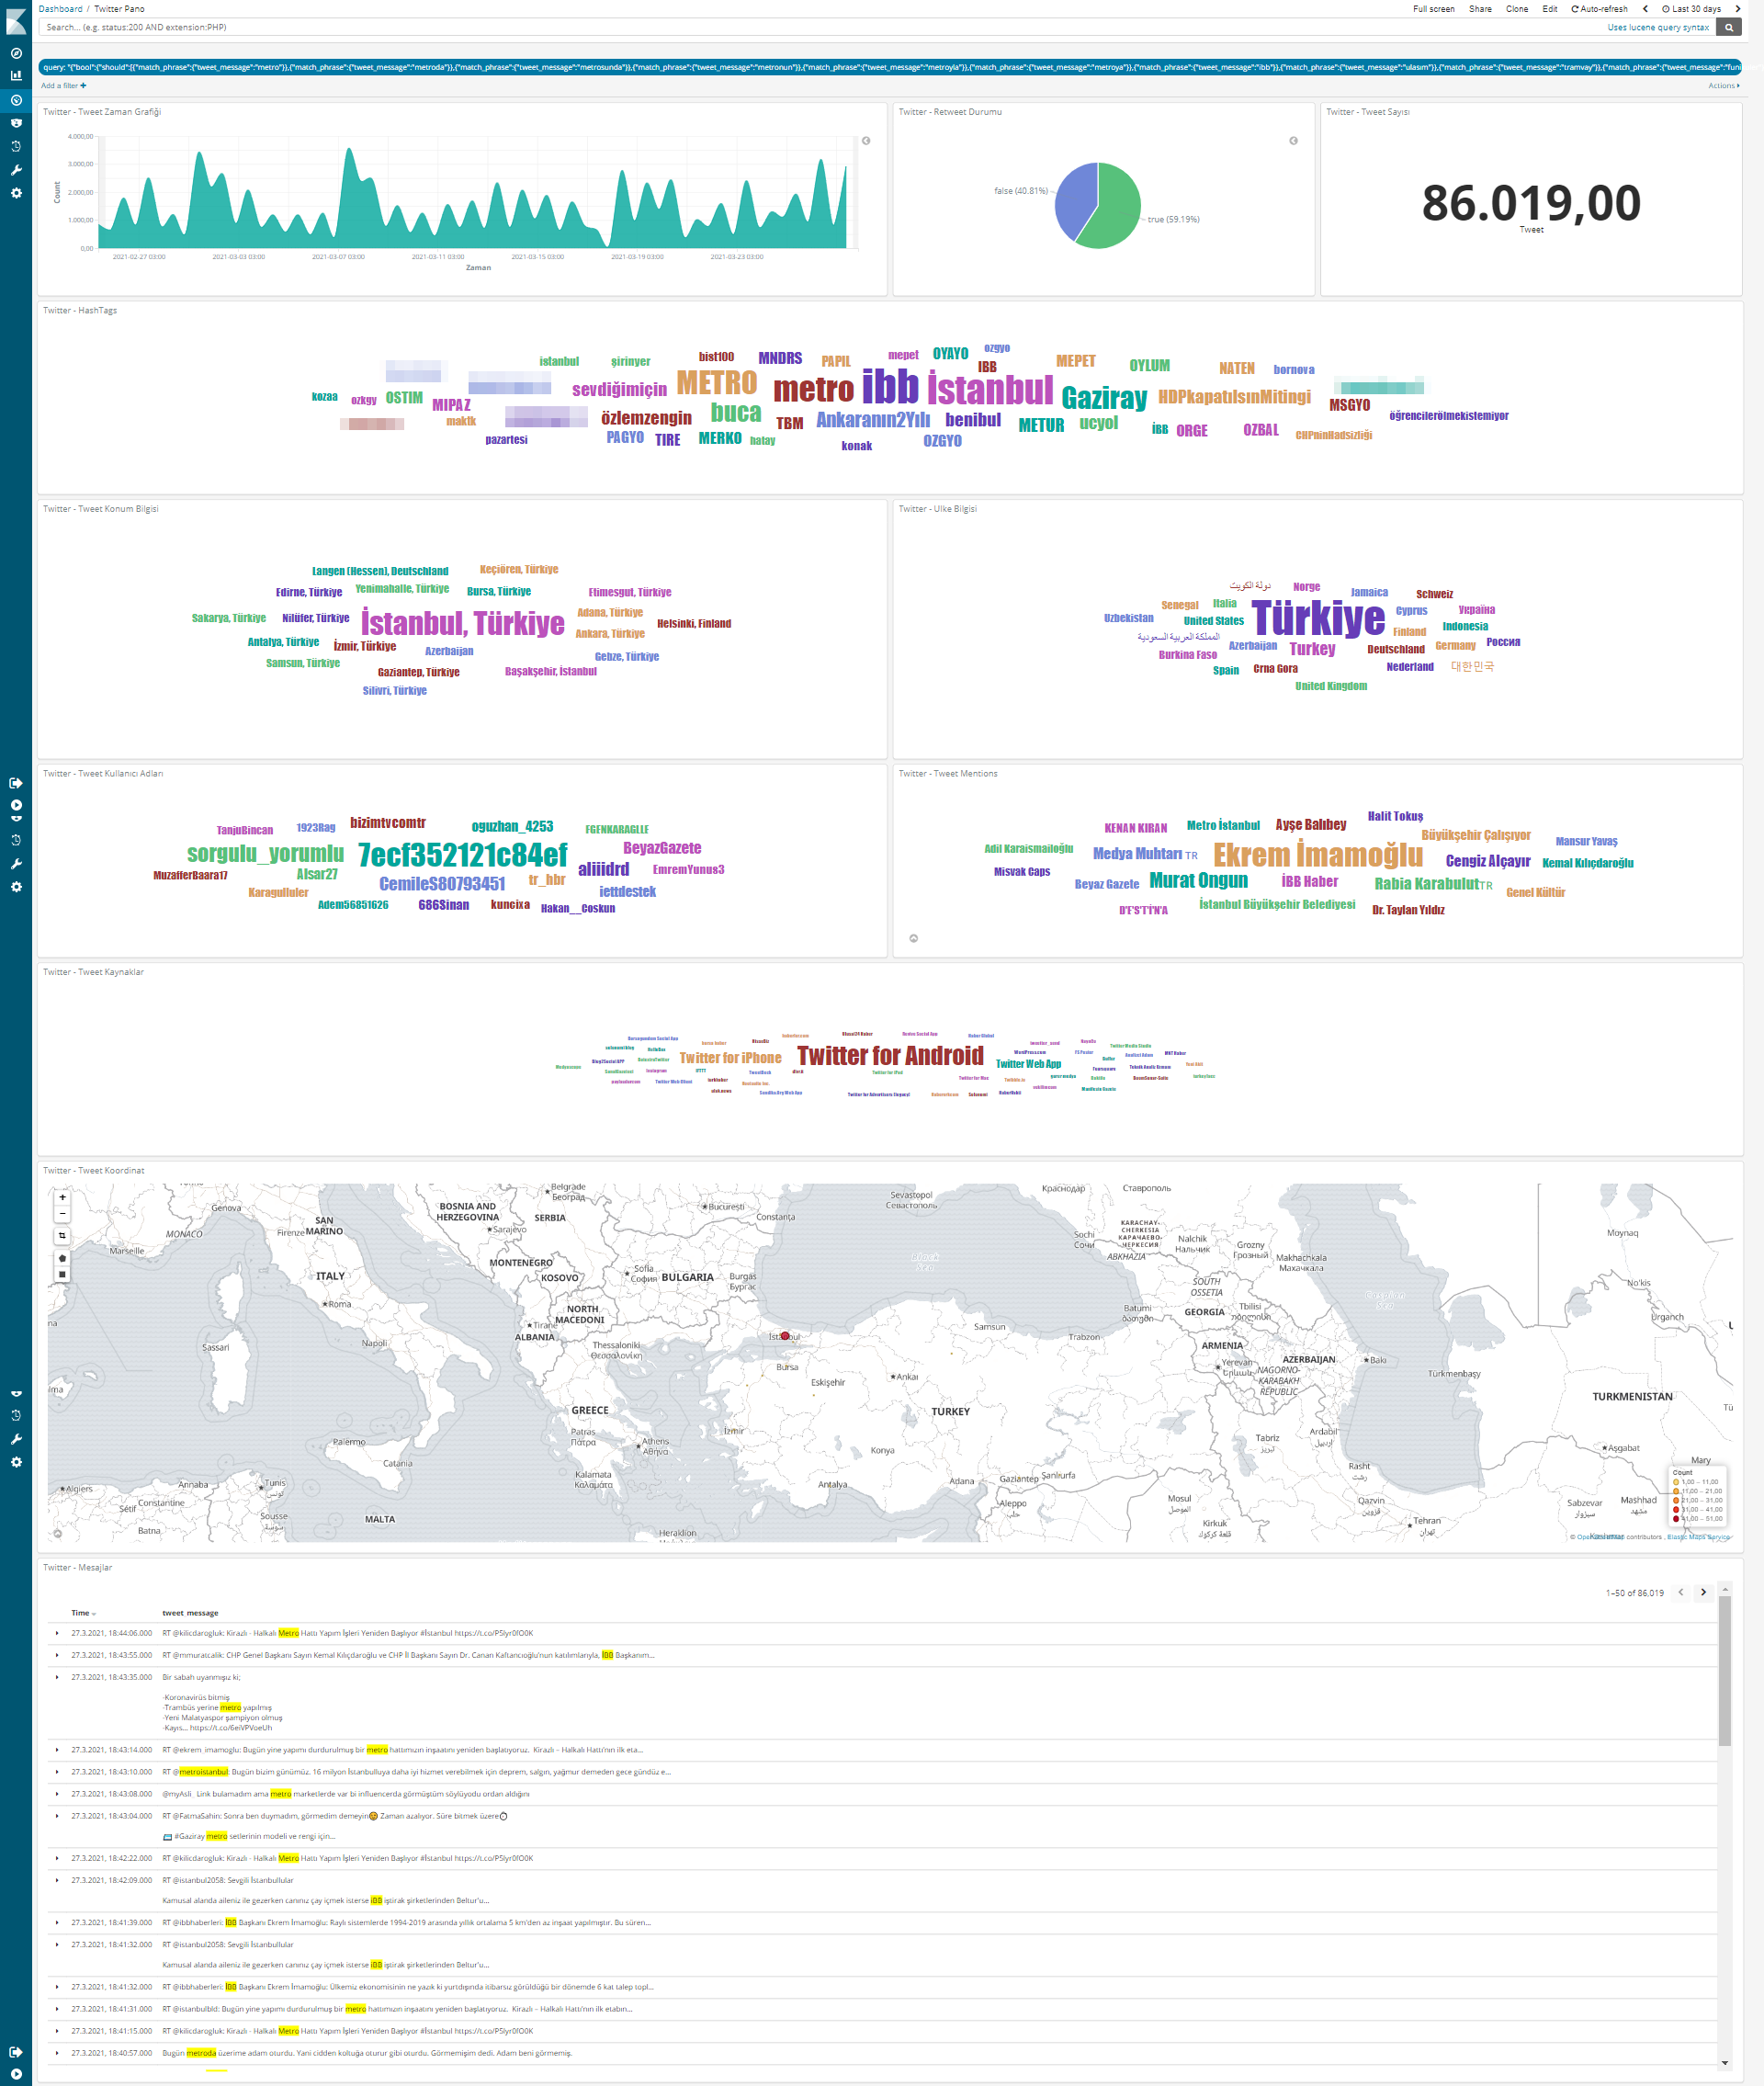The width and height of the screenshot is (1764, 2086).
Task: Expand message row 18:42:22.000
Action: tap(57, 1858)
